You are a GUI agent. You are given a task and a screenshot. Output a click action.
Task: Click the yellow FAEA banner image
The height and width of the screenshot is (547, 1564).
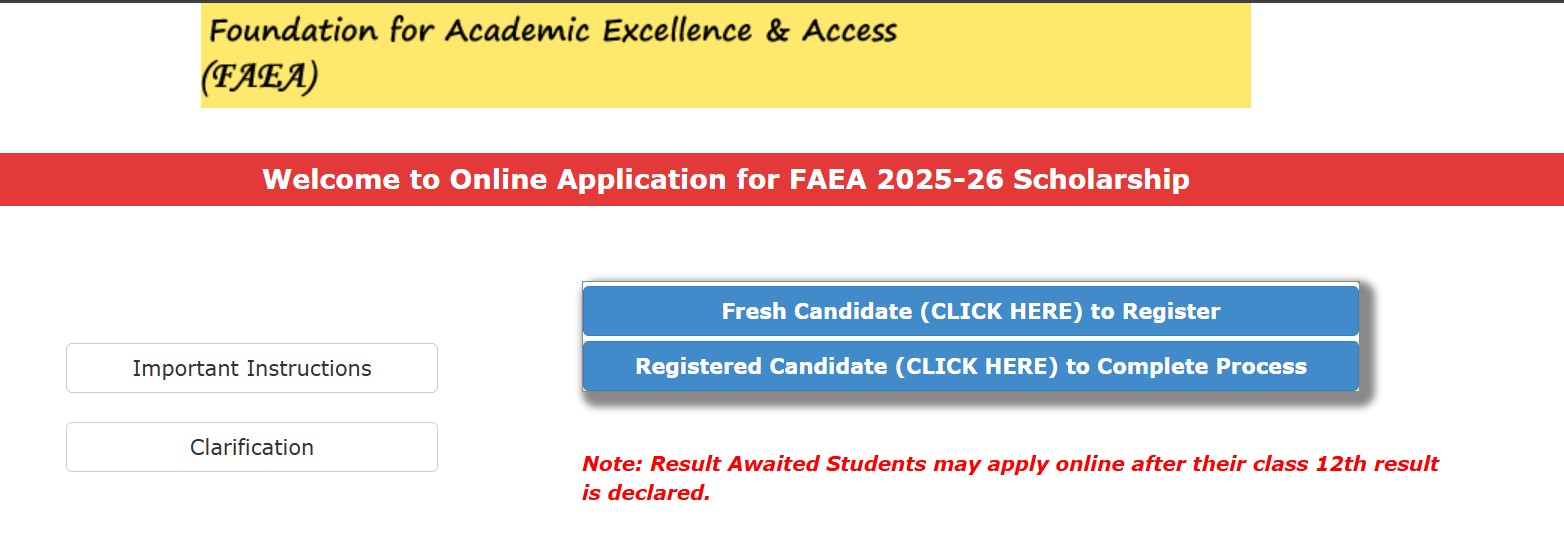(x=726, y=55)
